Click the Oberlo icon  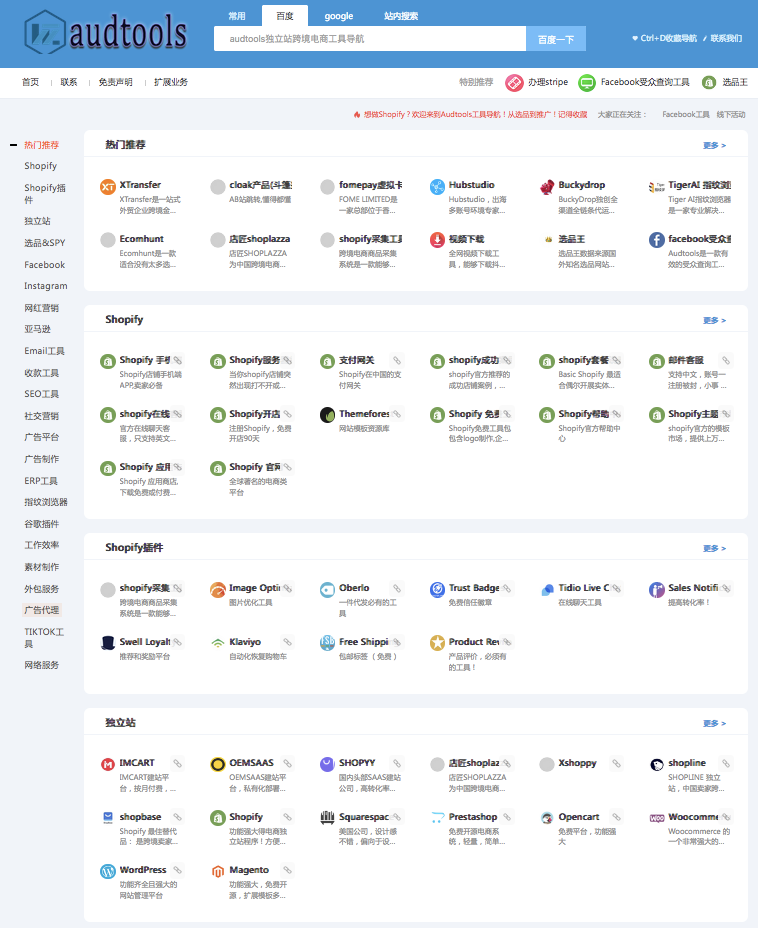click(327, 589)
